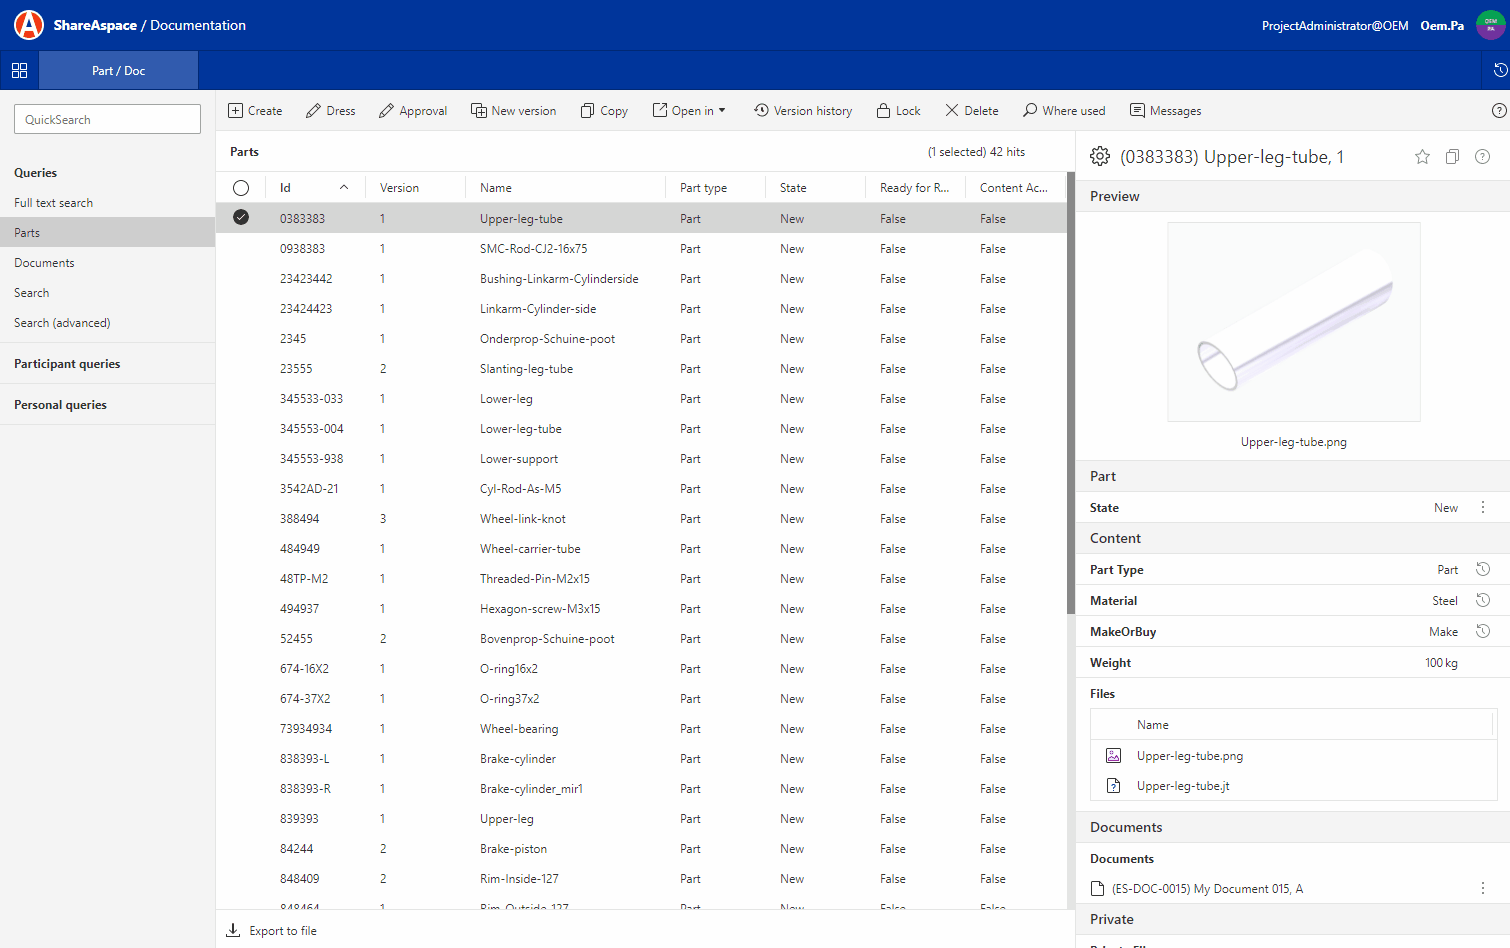Open the Upper-leg-tube preview thumbnail
Image resolution: width=1510 pixels, height=948 pixels.
click(x=1293, y=321)
